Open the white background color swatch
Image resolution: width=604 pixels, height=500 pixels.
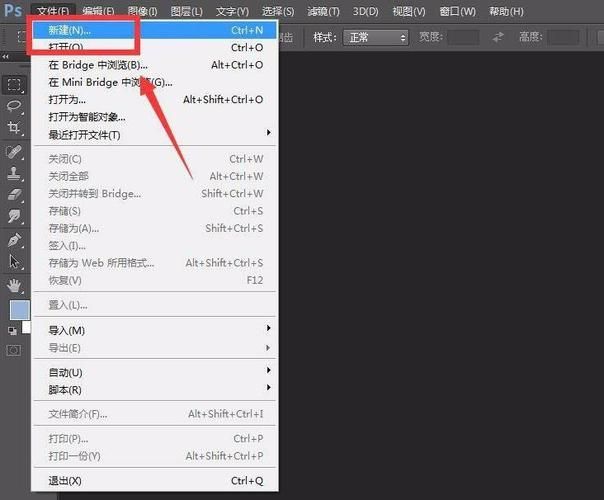click(x=26, y=327)
